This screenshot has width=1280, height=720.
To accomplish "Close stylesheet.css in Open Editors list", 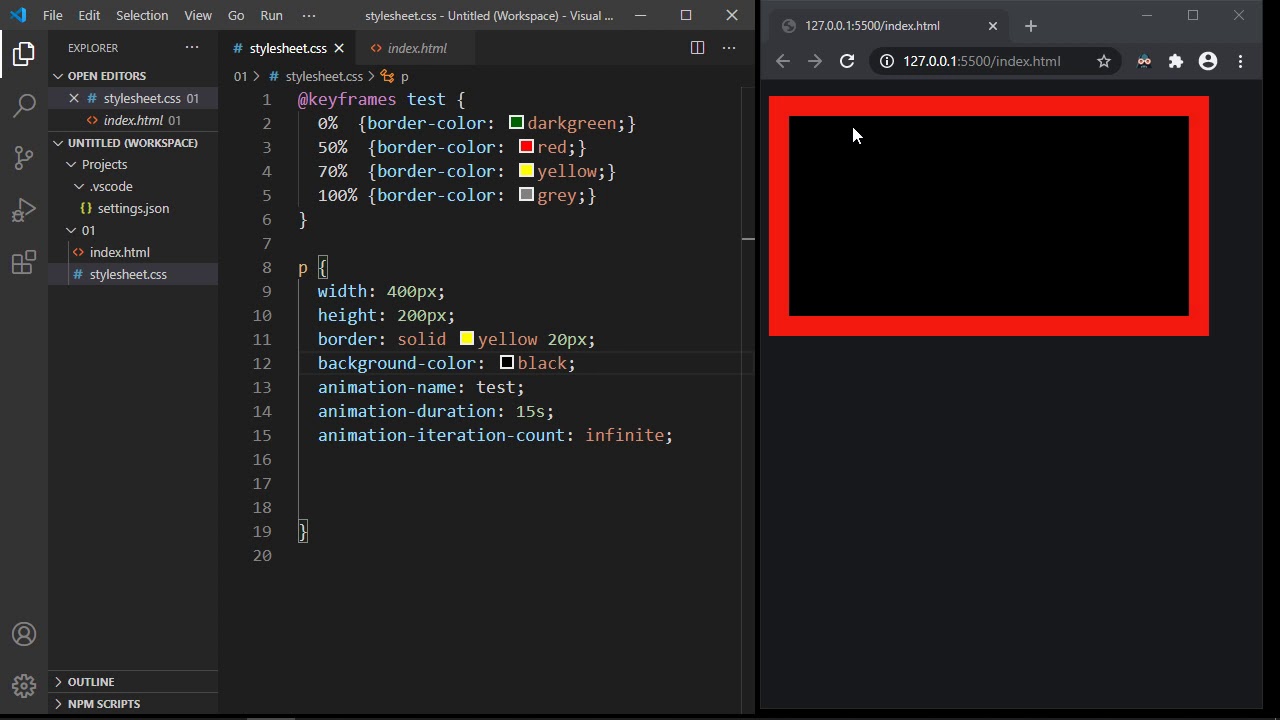I will point(74,98).
